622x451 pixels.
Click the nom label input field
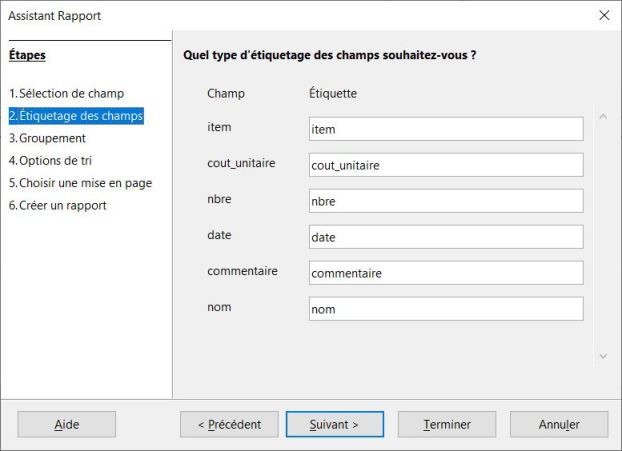coord(445,309)
